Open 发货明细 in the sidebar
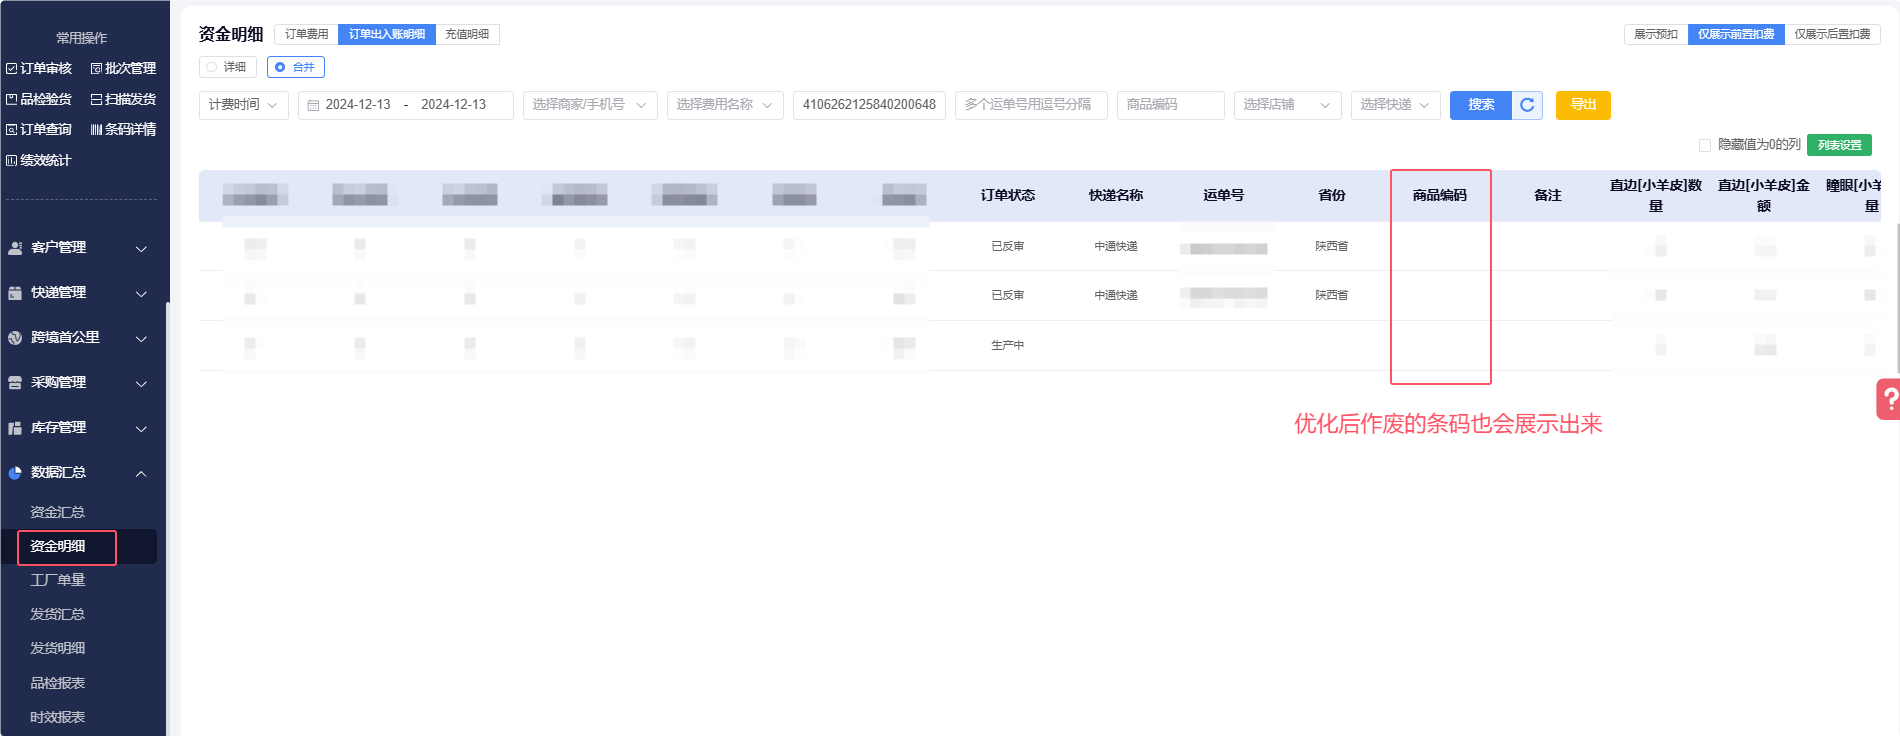The width and height of the screenshot is (1900, 736). coord(58,648)
